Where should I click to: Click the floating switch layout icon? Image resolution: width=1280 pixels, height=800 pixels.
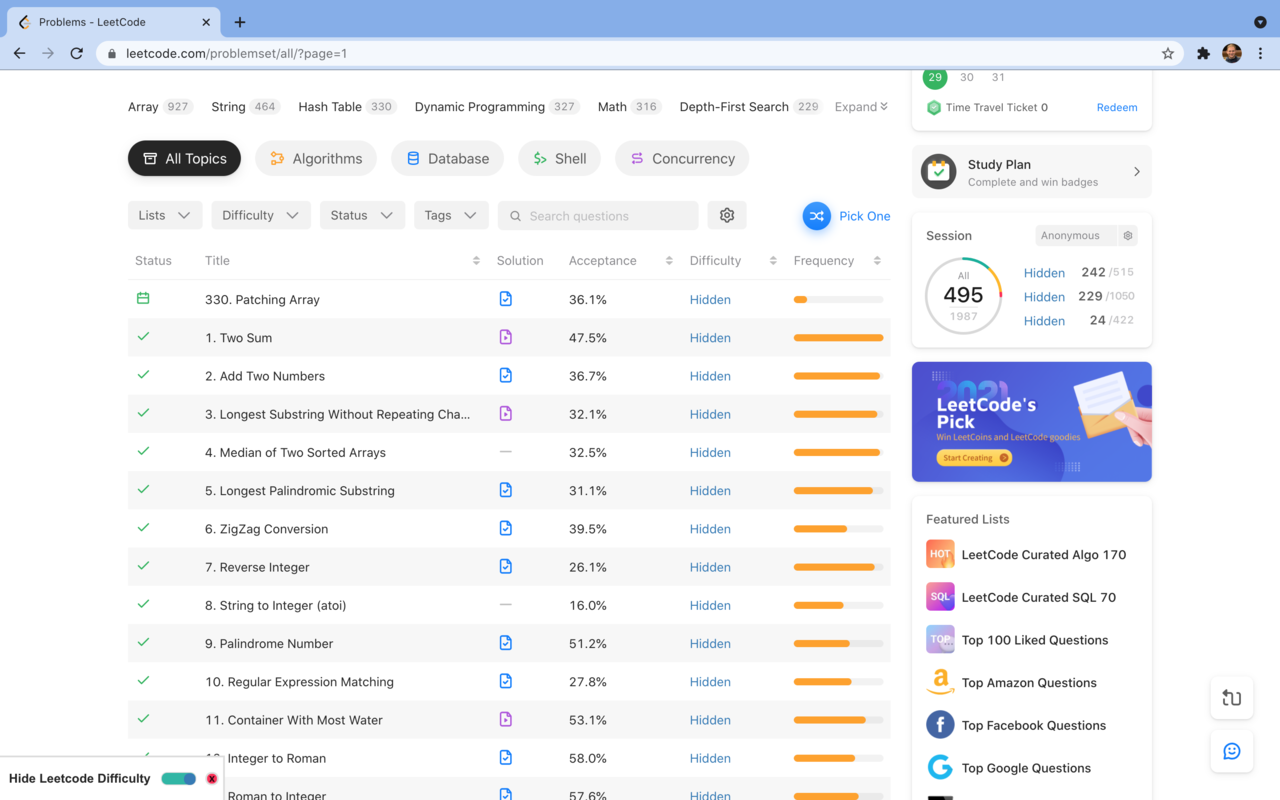1232,698
